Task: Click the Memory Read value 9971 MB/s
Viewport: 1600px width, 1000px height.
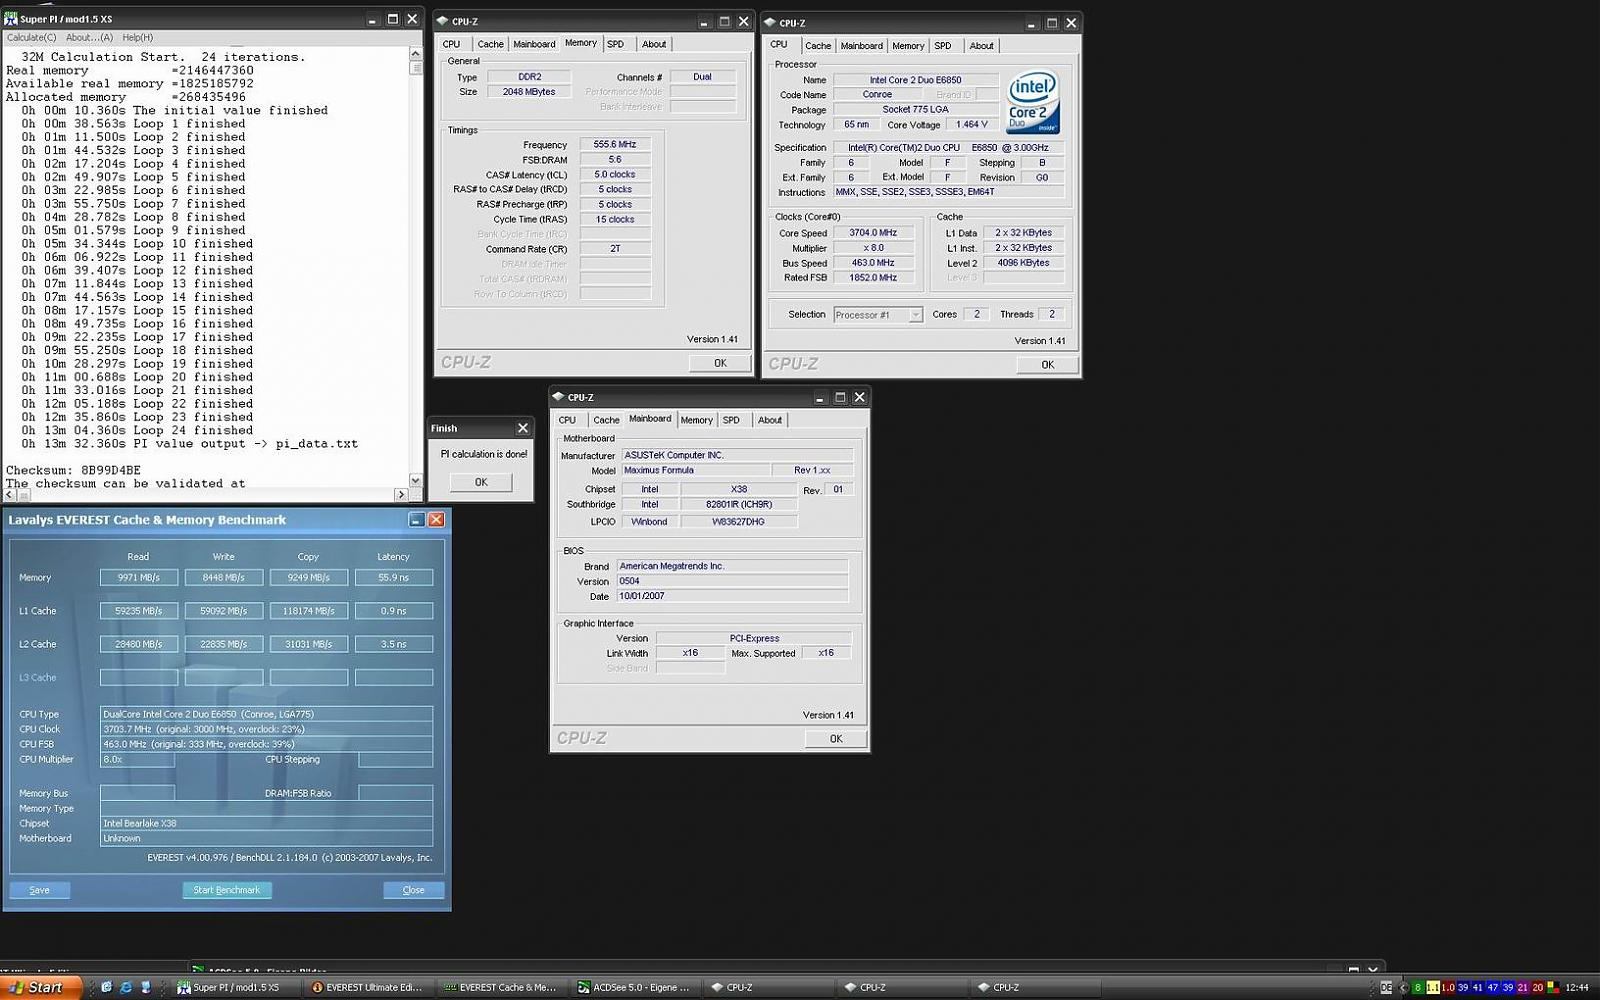Action: pos(139,578)
